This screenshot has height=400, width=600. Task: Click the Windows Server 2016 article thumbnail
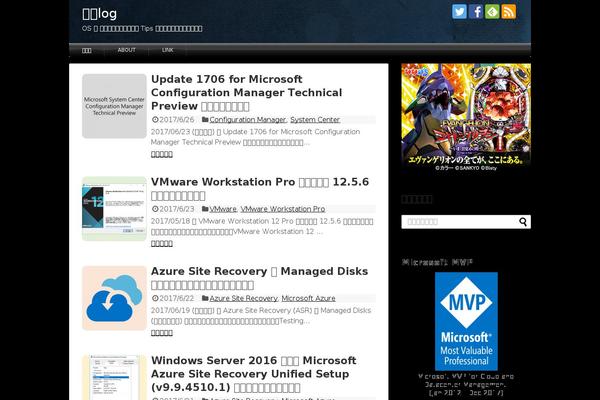pyautogui.click(x=114, y=377)
